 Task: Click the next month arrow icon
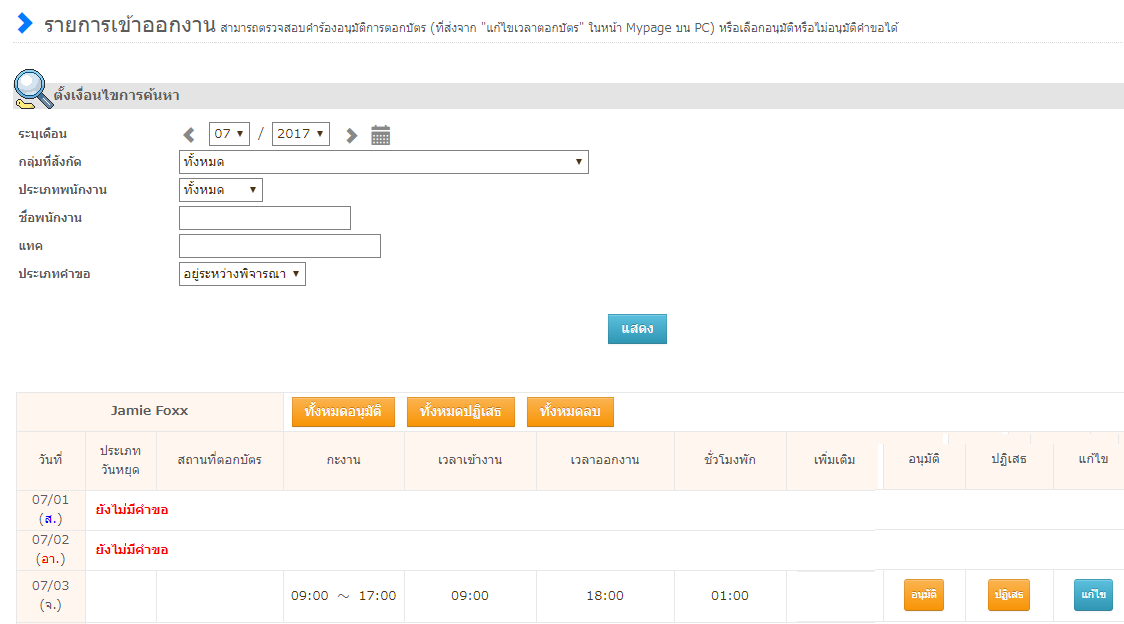click(351, 135)
